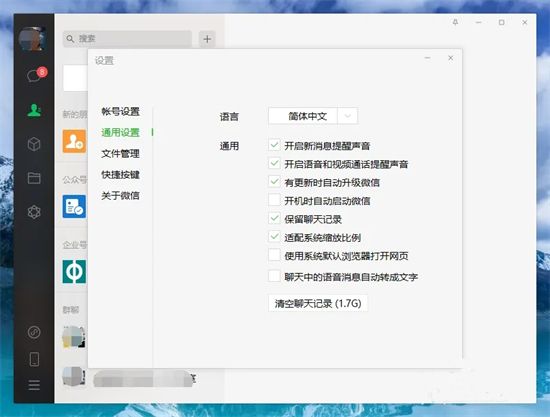Screen dimensions: 550x417
Task: Minimize the settings dialog
Action: 427,58
